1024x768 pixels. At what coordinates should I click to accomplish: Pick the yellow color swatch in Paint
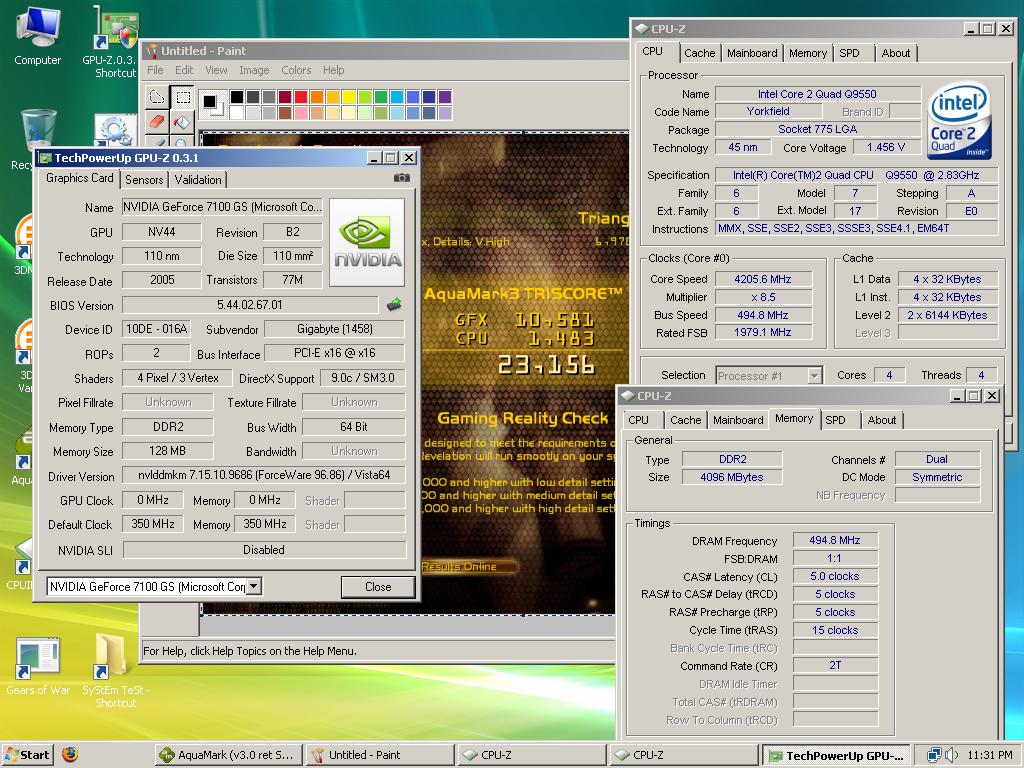(x=349, y=97)
